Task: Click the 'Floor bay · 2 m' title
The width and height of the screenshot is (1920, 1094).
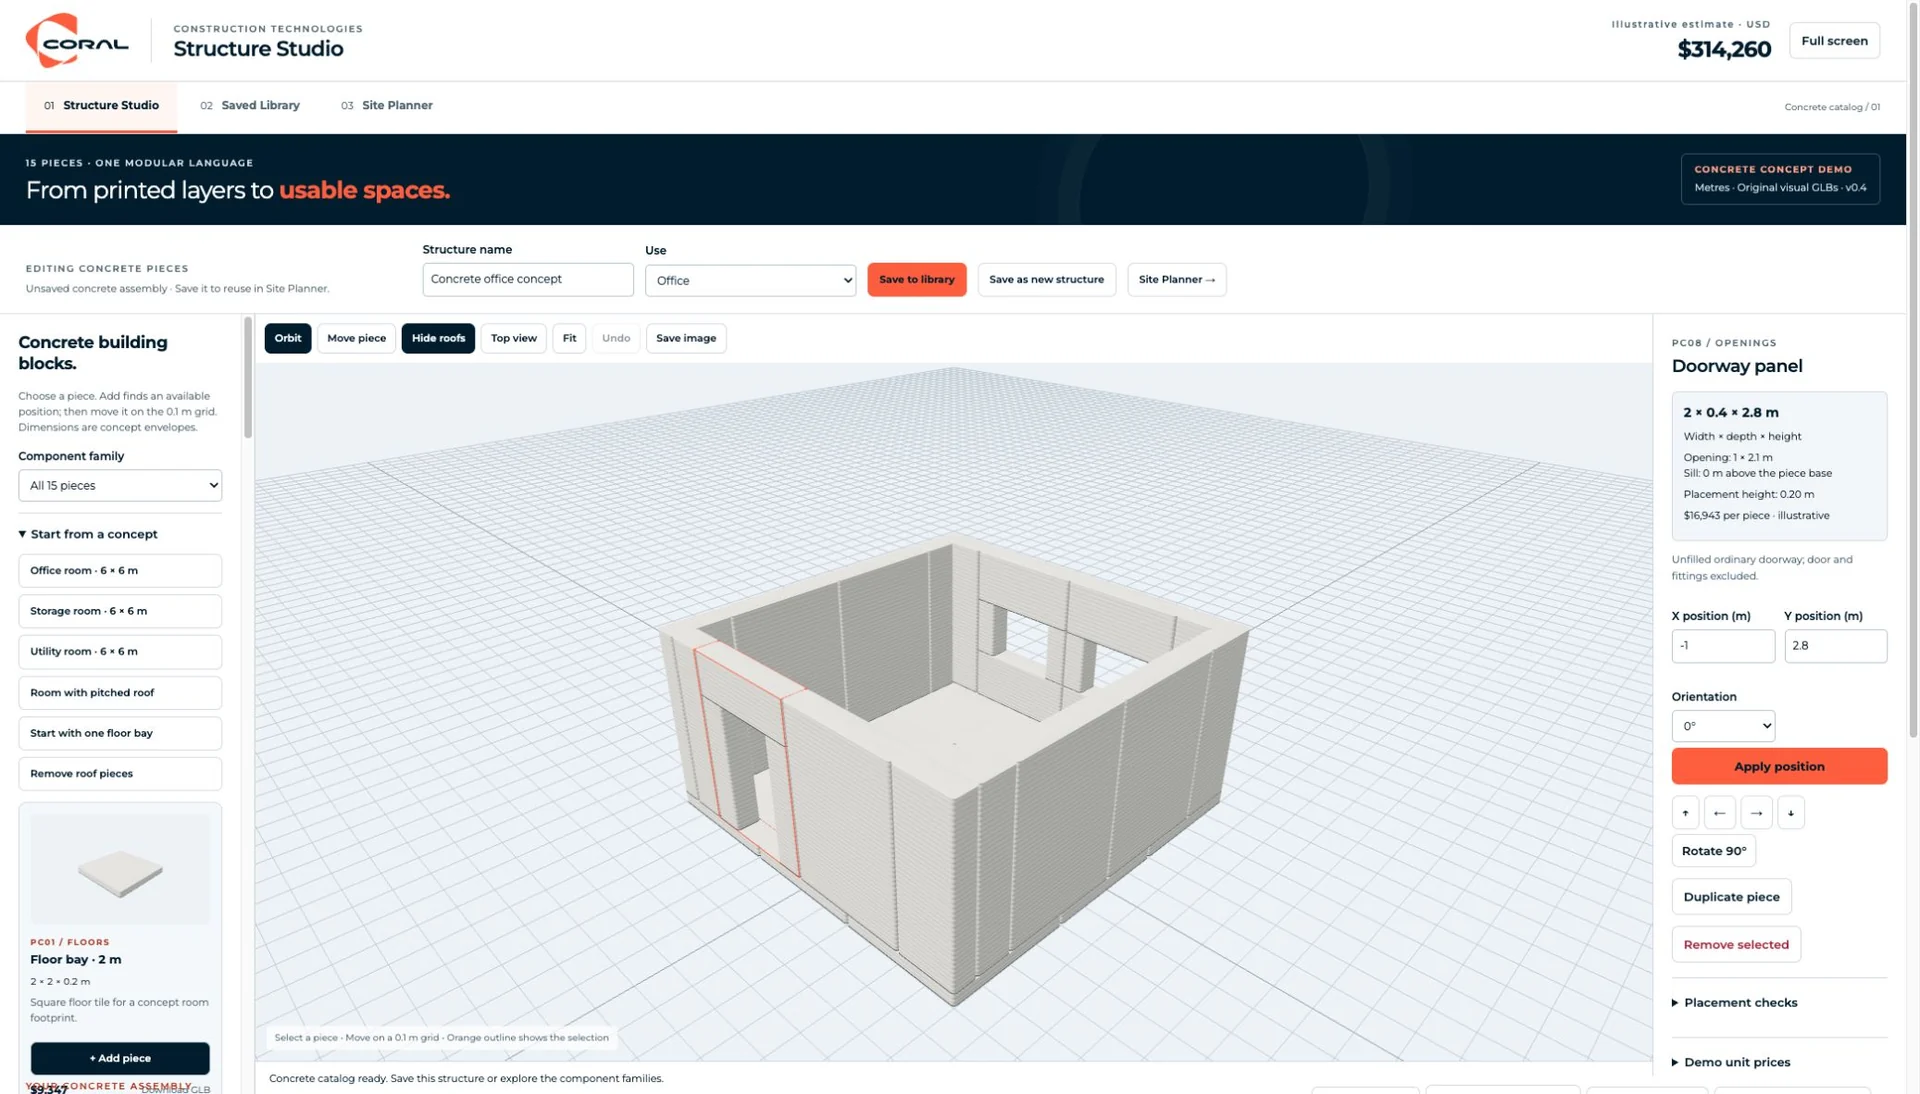Action: [76, 959]
